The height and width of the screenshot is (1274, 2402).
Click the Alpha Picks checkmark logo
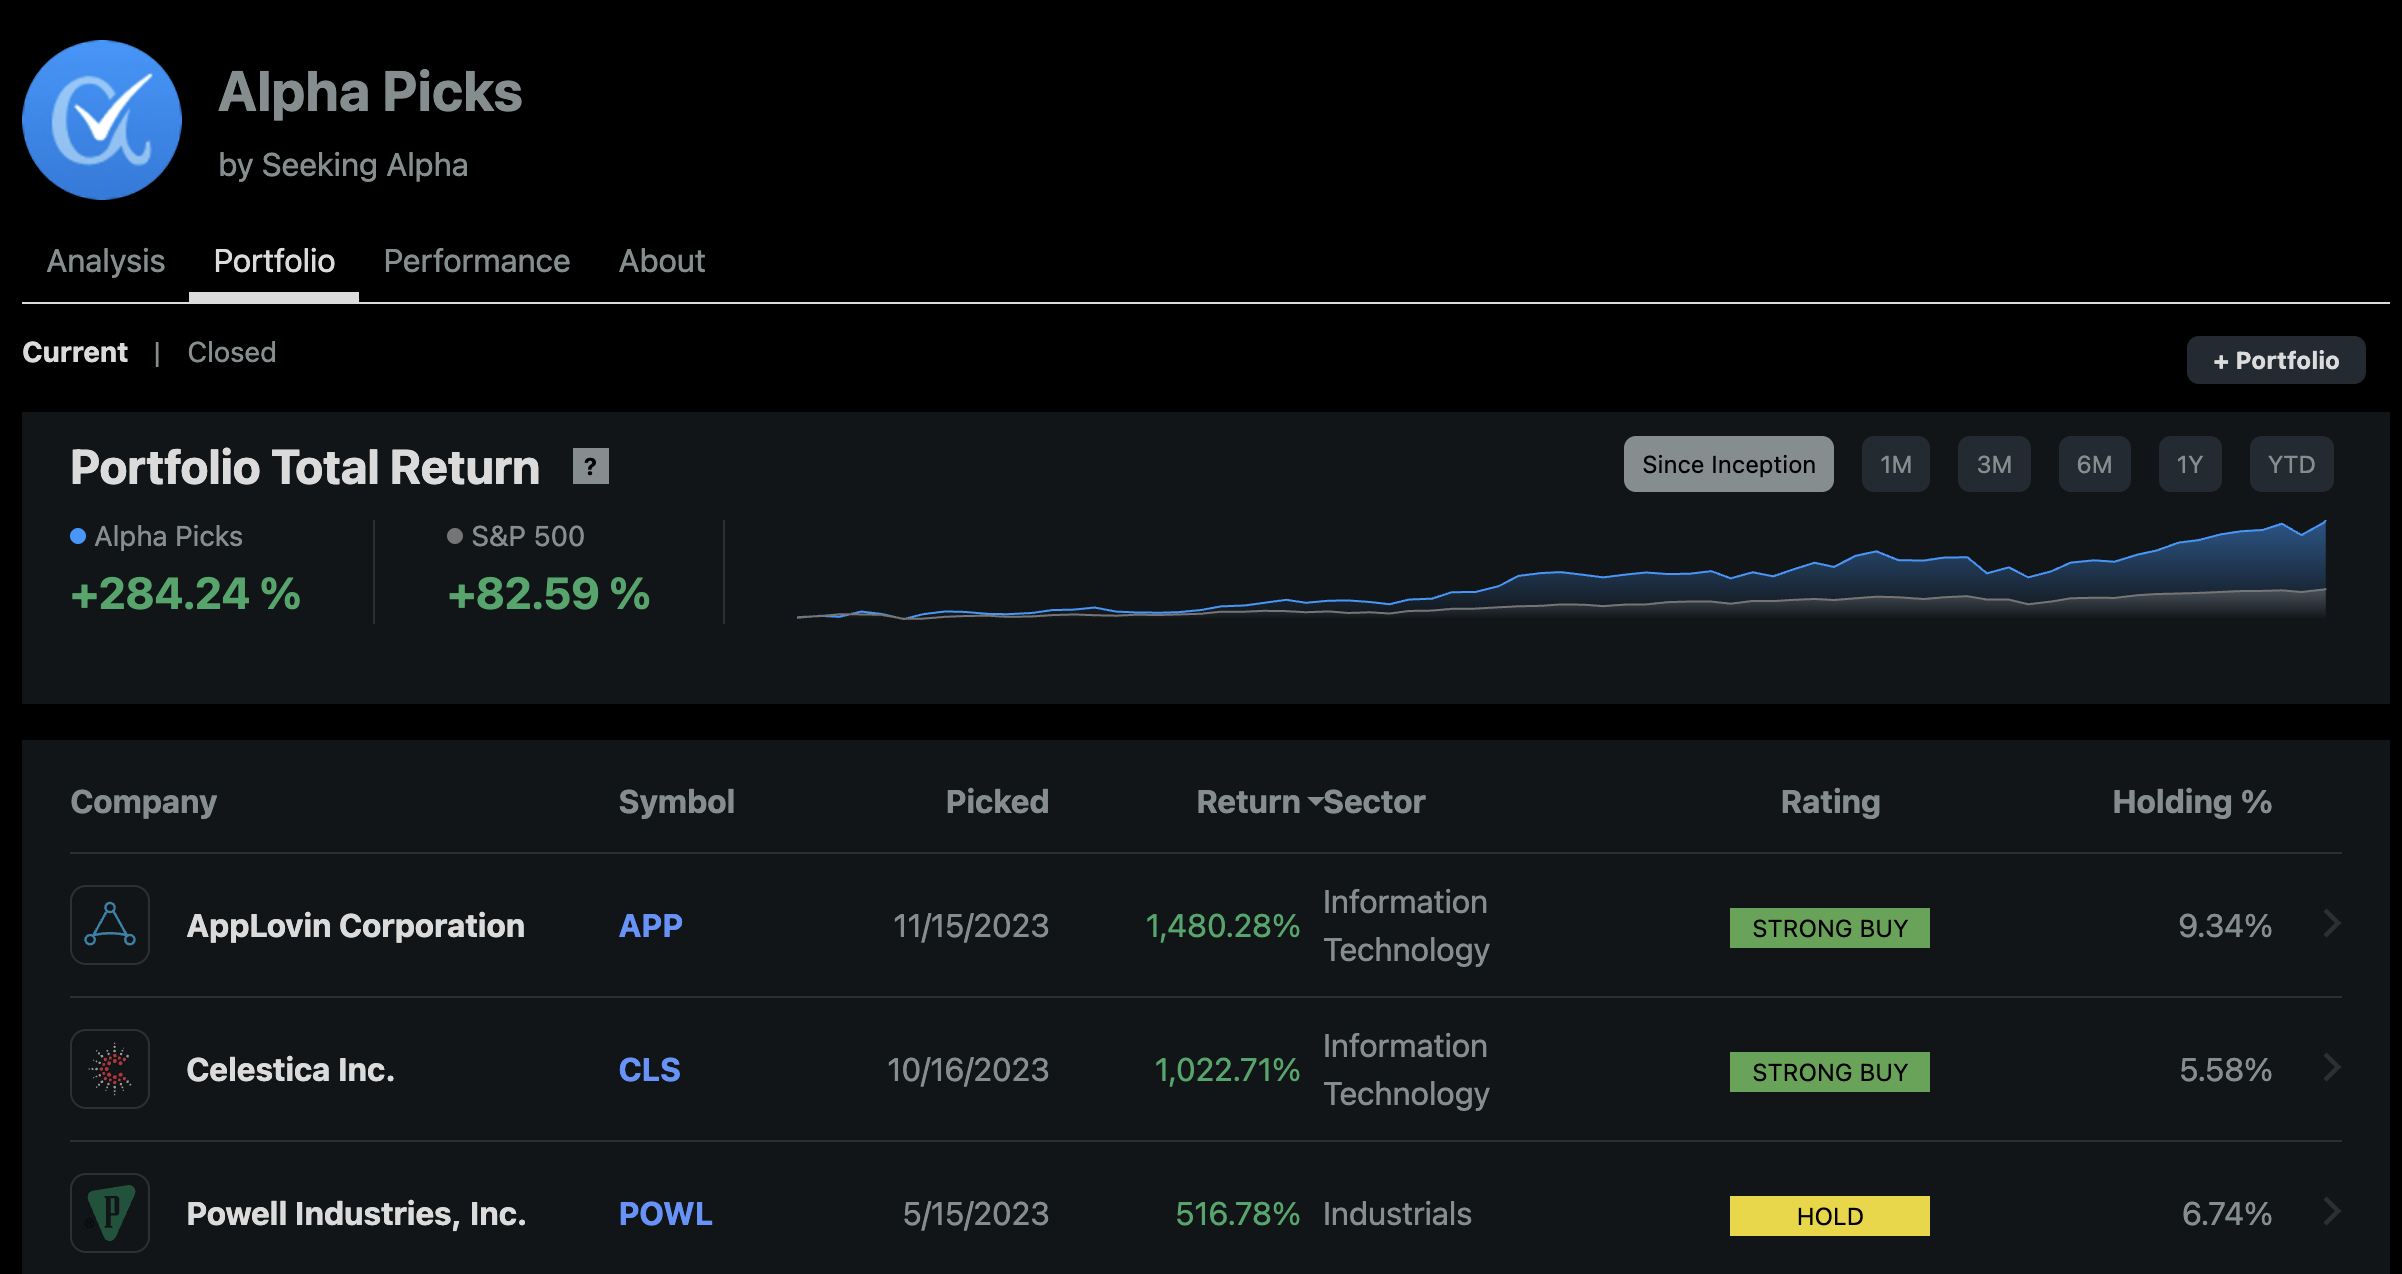point(102,120)
